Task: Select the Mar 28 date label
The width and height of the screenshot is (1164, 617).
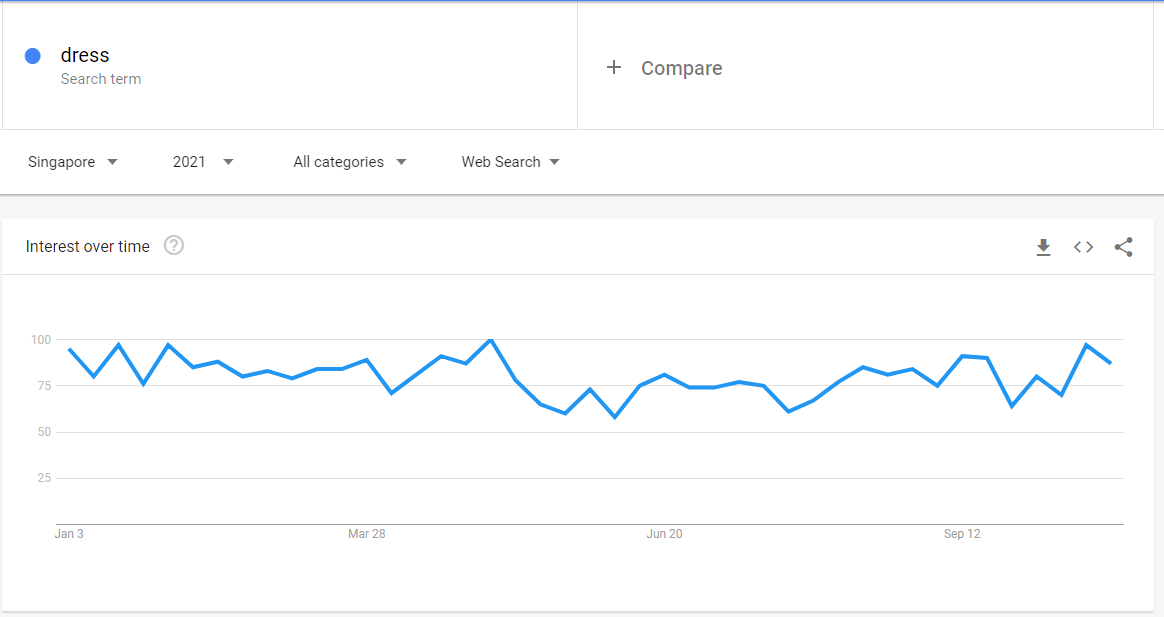Action: [x=367, y=534]
